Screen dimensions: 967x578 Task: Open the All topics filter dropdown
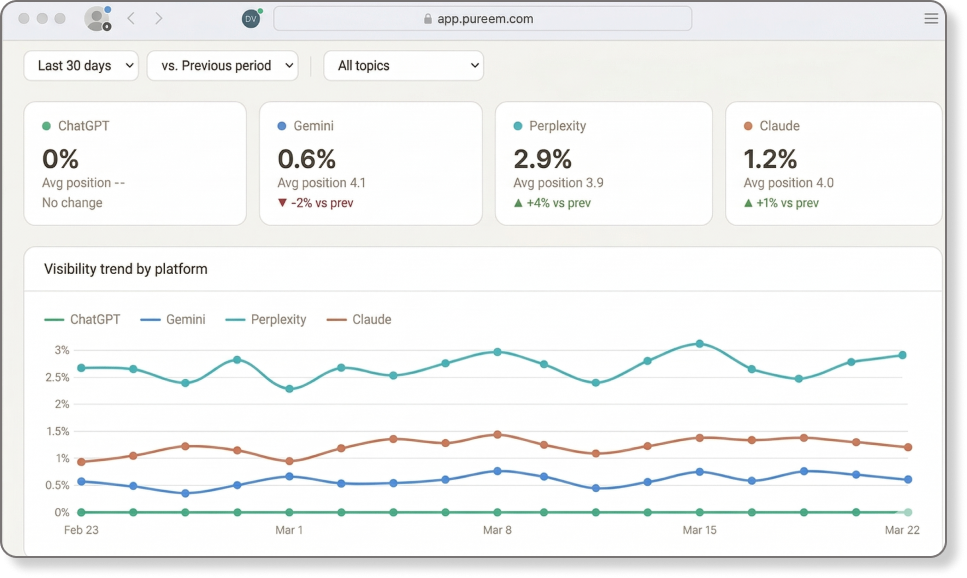[403, 65]
